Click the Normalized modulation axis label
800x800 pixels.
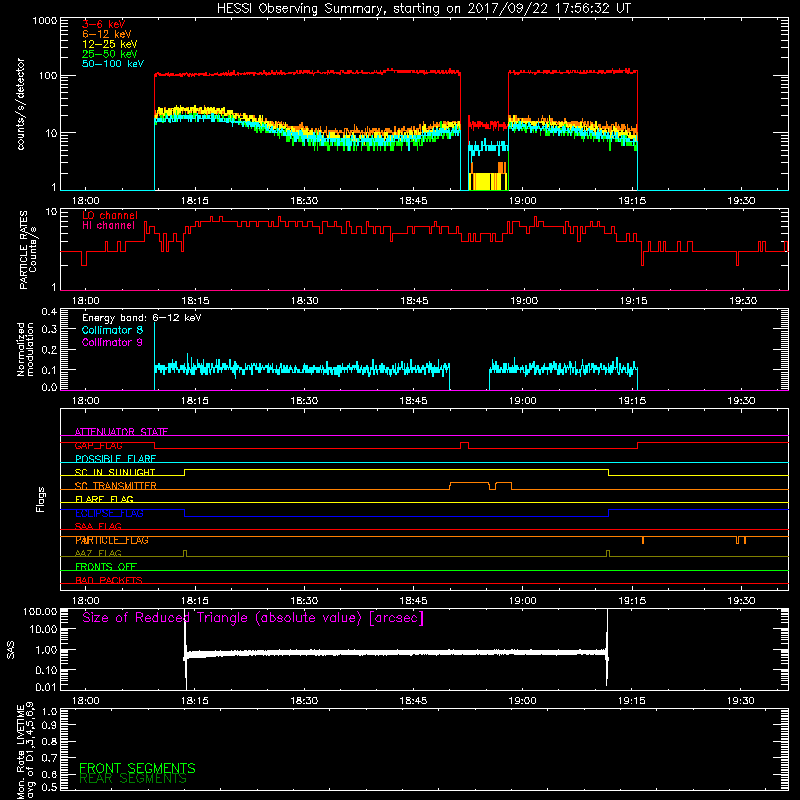[25, 349]
